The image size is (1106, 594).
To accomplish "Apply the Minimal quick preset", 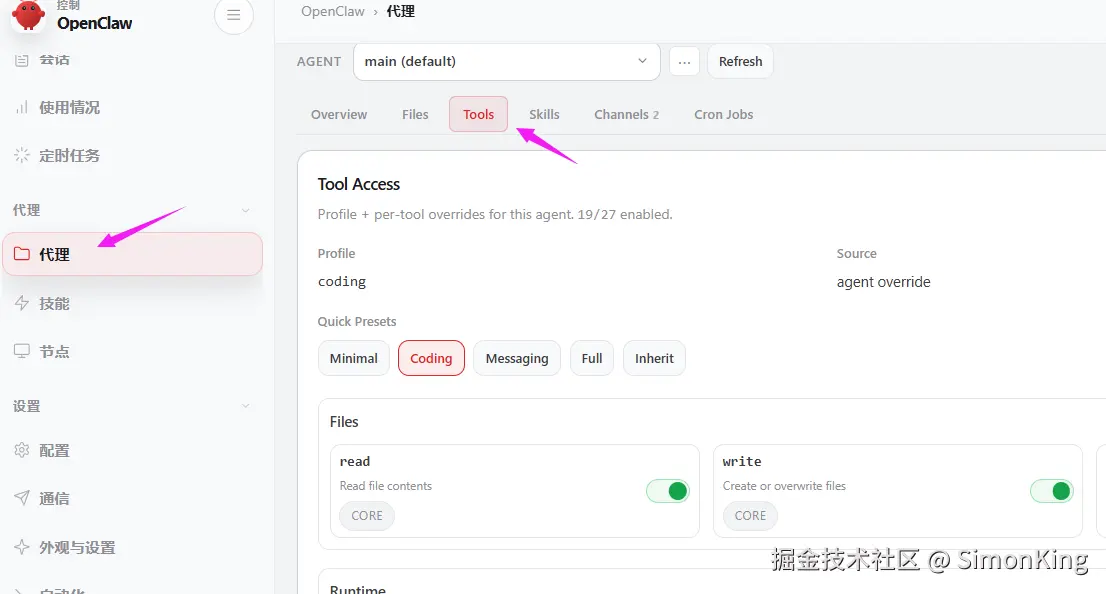I will pyautogui.click(x=353, y=358).
